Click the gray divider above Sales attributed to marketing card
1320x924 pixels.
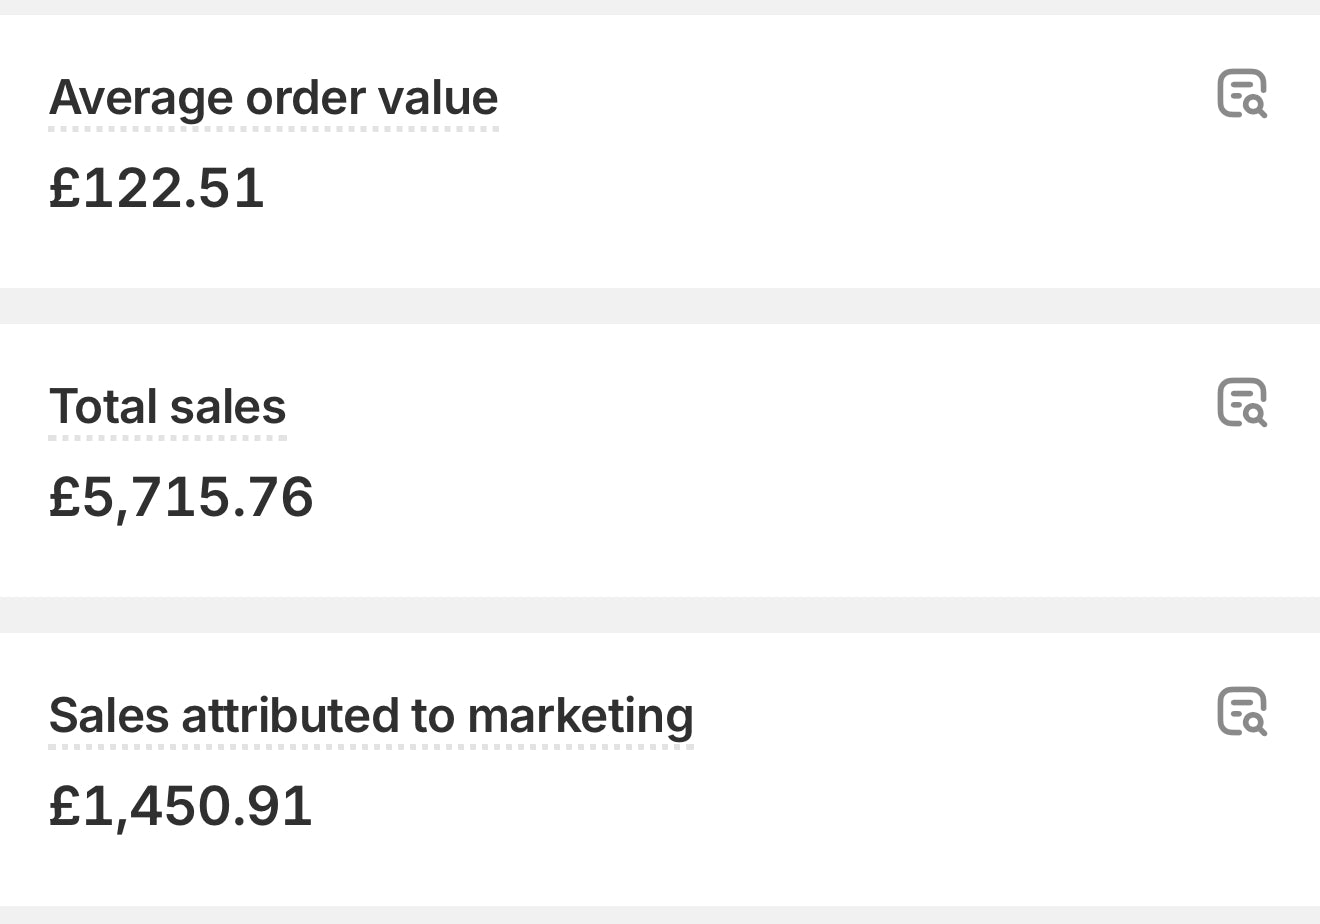tap(660, 614)
